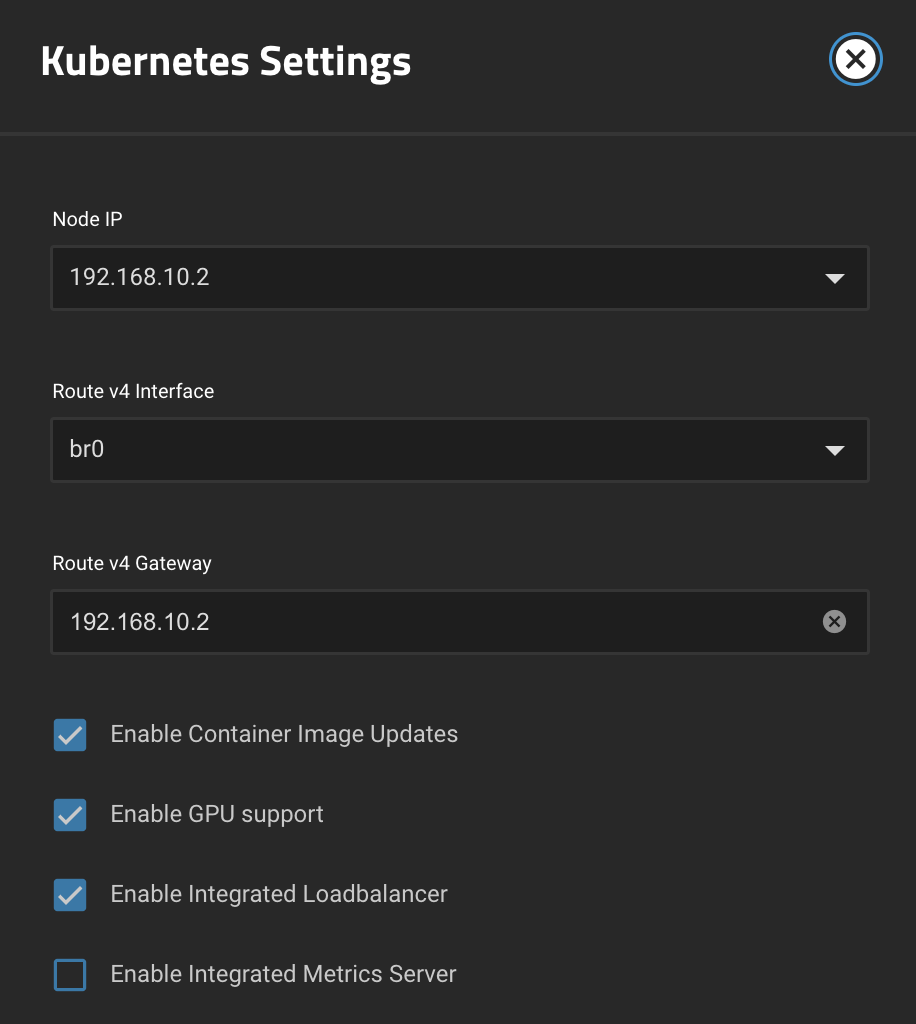Expand the br0 interface combo box

[x=460, y=450]
